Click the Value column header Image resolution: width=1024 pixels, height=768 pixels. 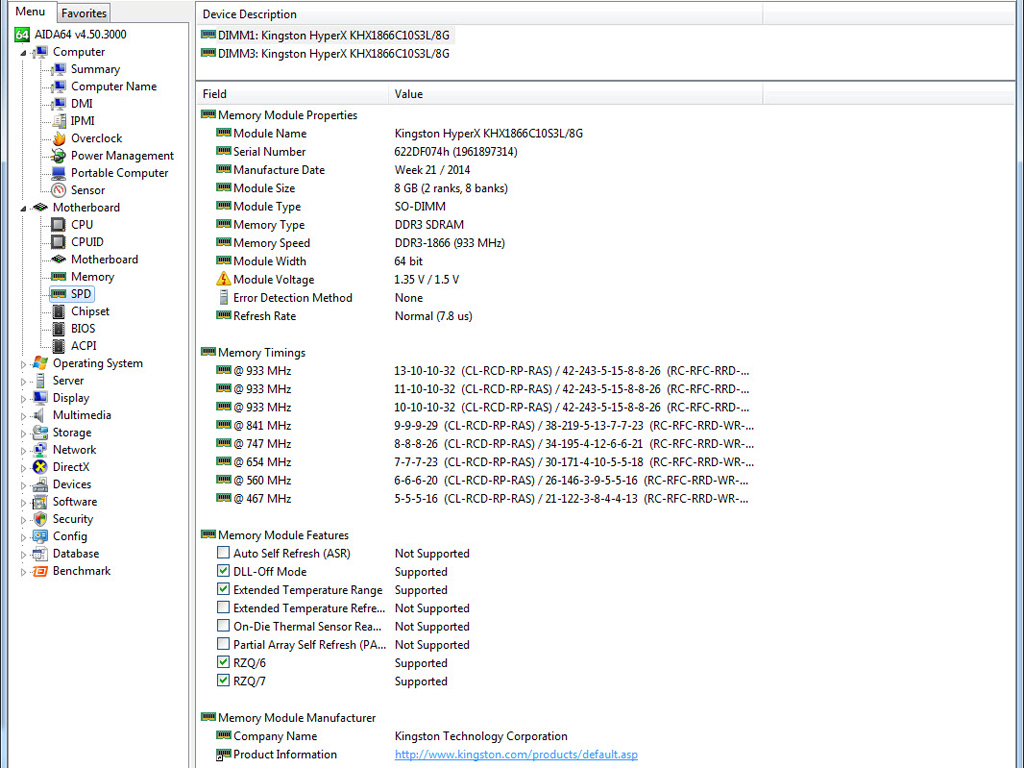[x=575, y=94]
